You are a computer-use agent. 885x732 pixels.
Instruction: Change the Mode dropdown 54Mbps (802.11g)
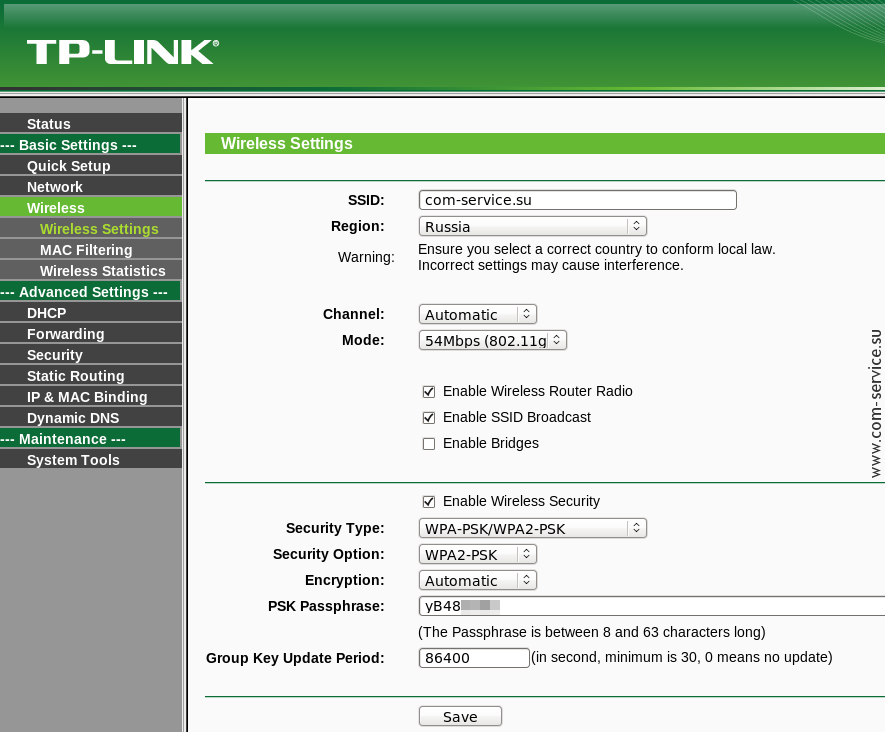[x=492, y=340]
